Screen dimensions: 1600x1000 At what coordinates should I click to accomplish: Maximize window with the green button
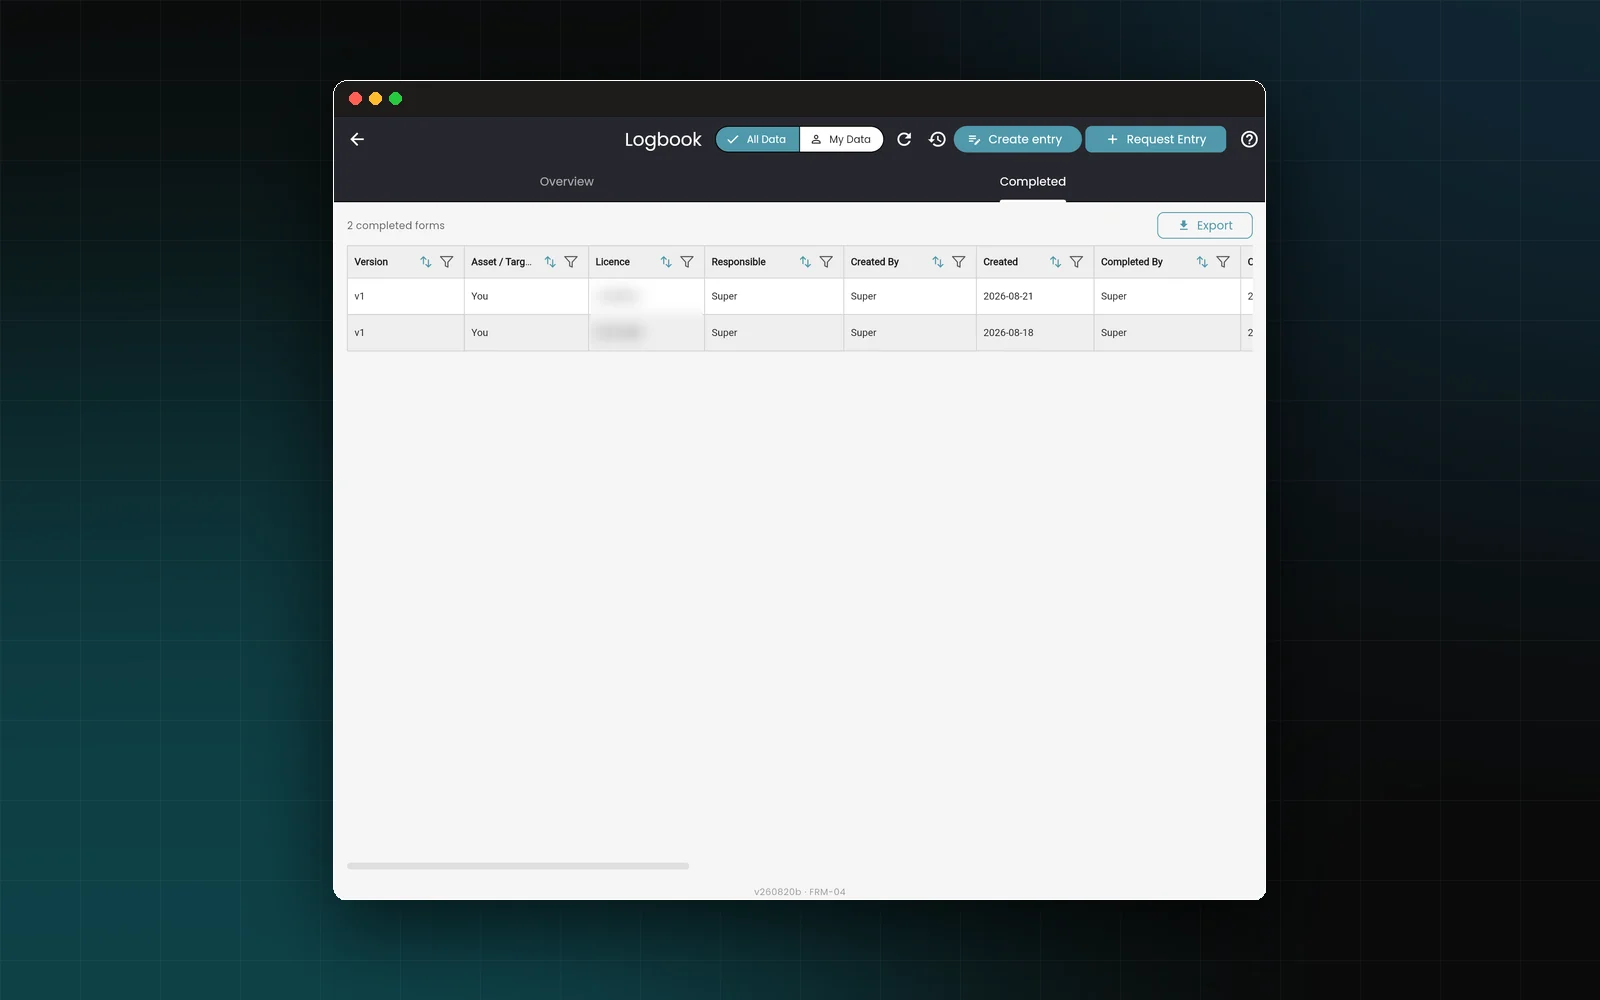(x=395, y=98)
